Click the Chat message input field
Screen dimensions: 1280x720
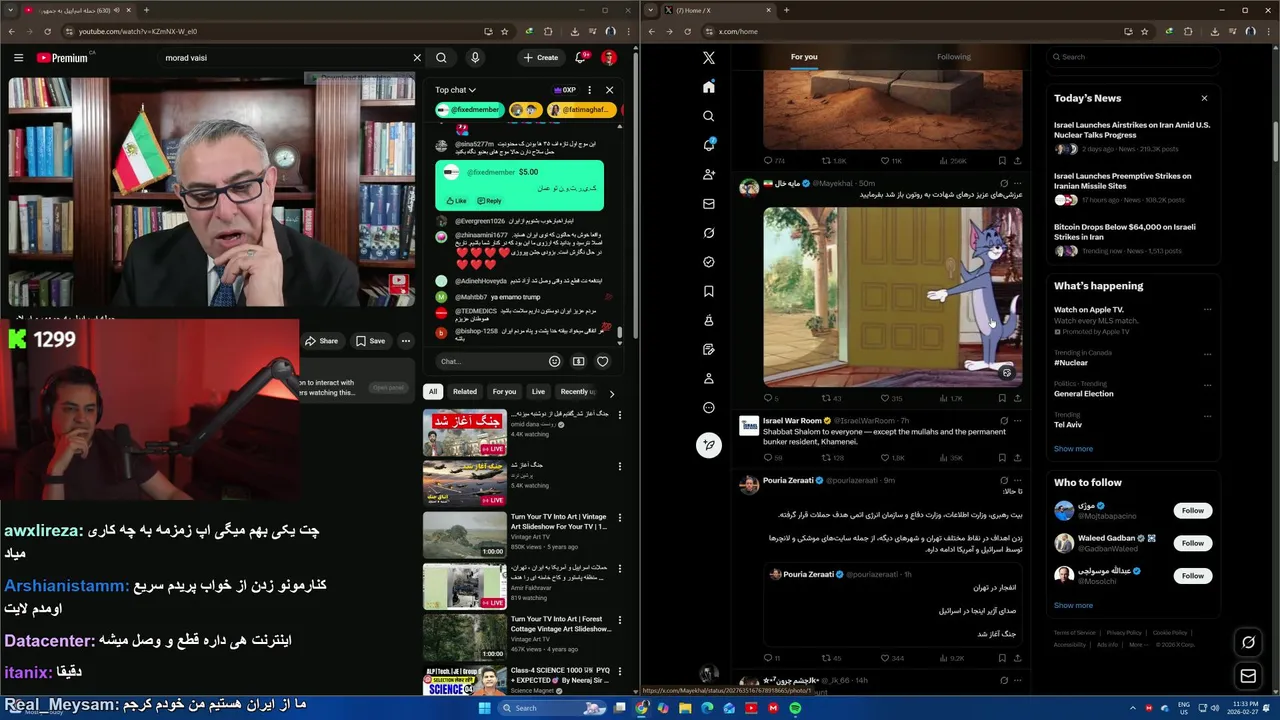coord(490,361)
